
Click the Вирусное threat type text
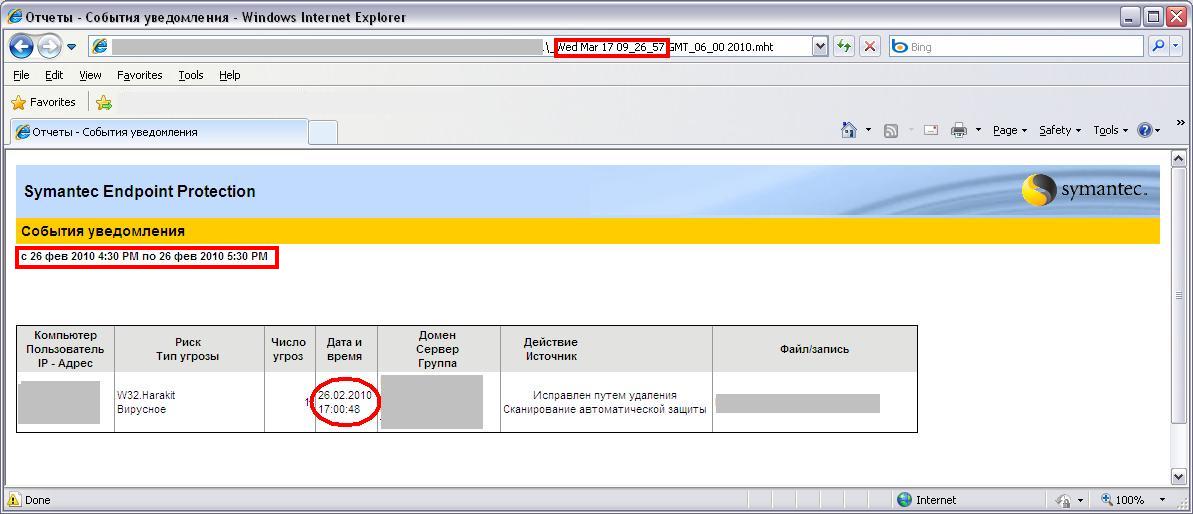(x=141, y=409)
